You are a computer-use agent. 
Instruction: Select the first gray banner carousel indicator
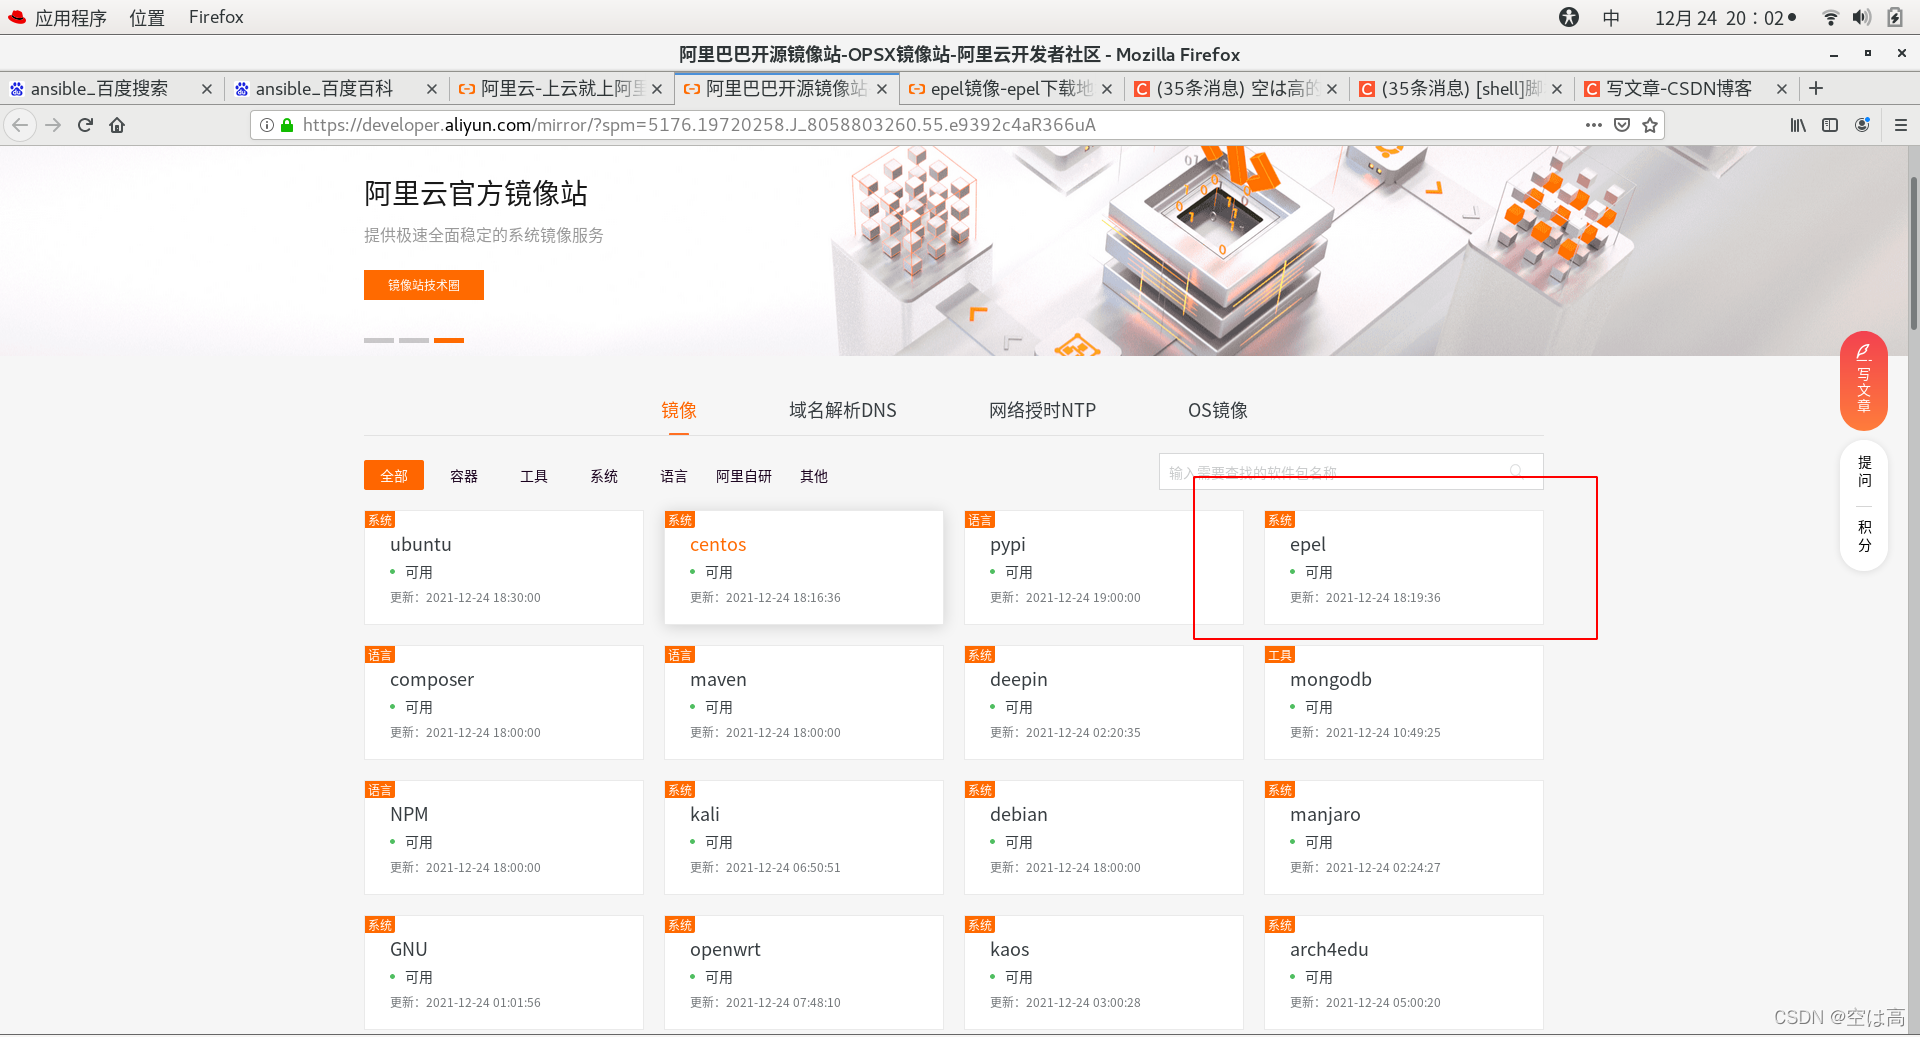click(379, 340)
